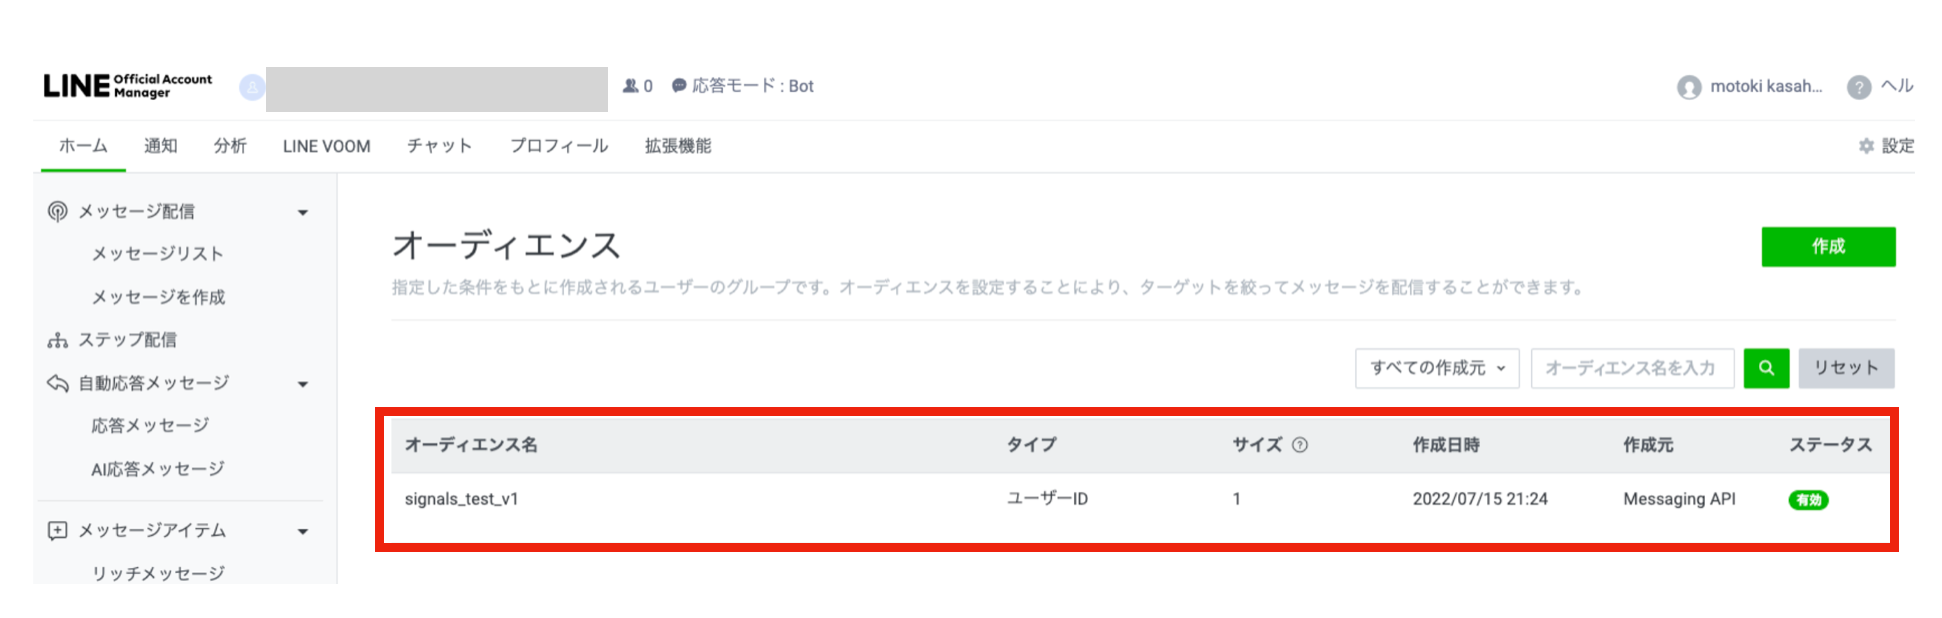Collapse the メッセージ配信 section arrow
This screenshot has width=1942, height=618.
tap(303, 212)
